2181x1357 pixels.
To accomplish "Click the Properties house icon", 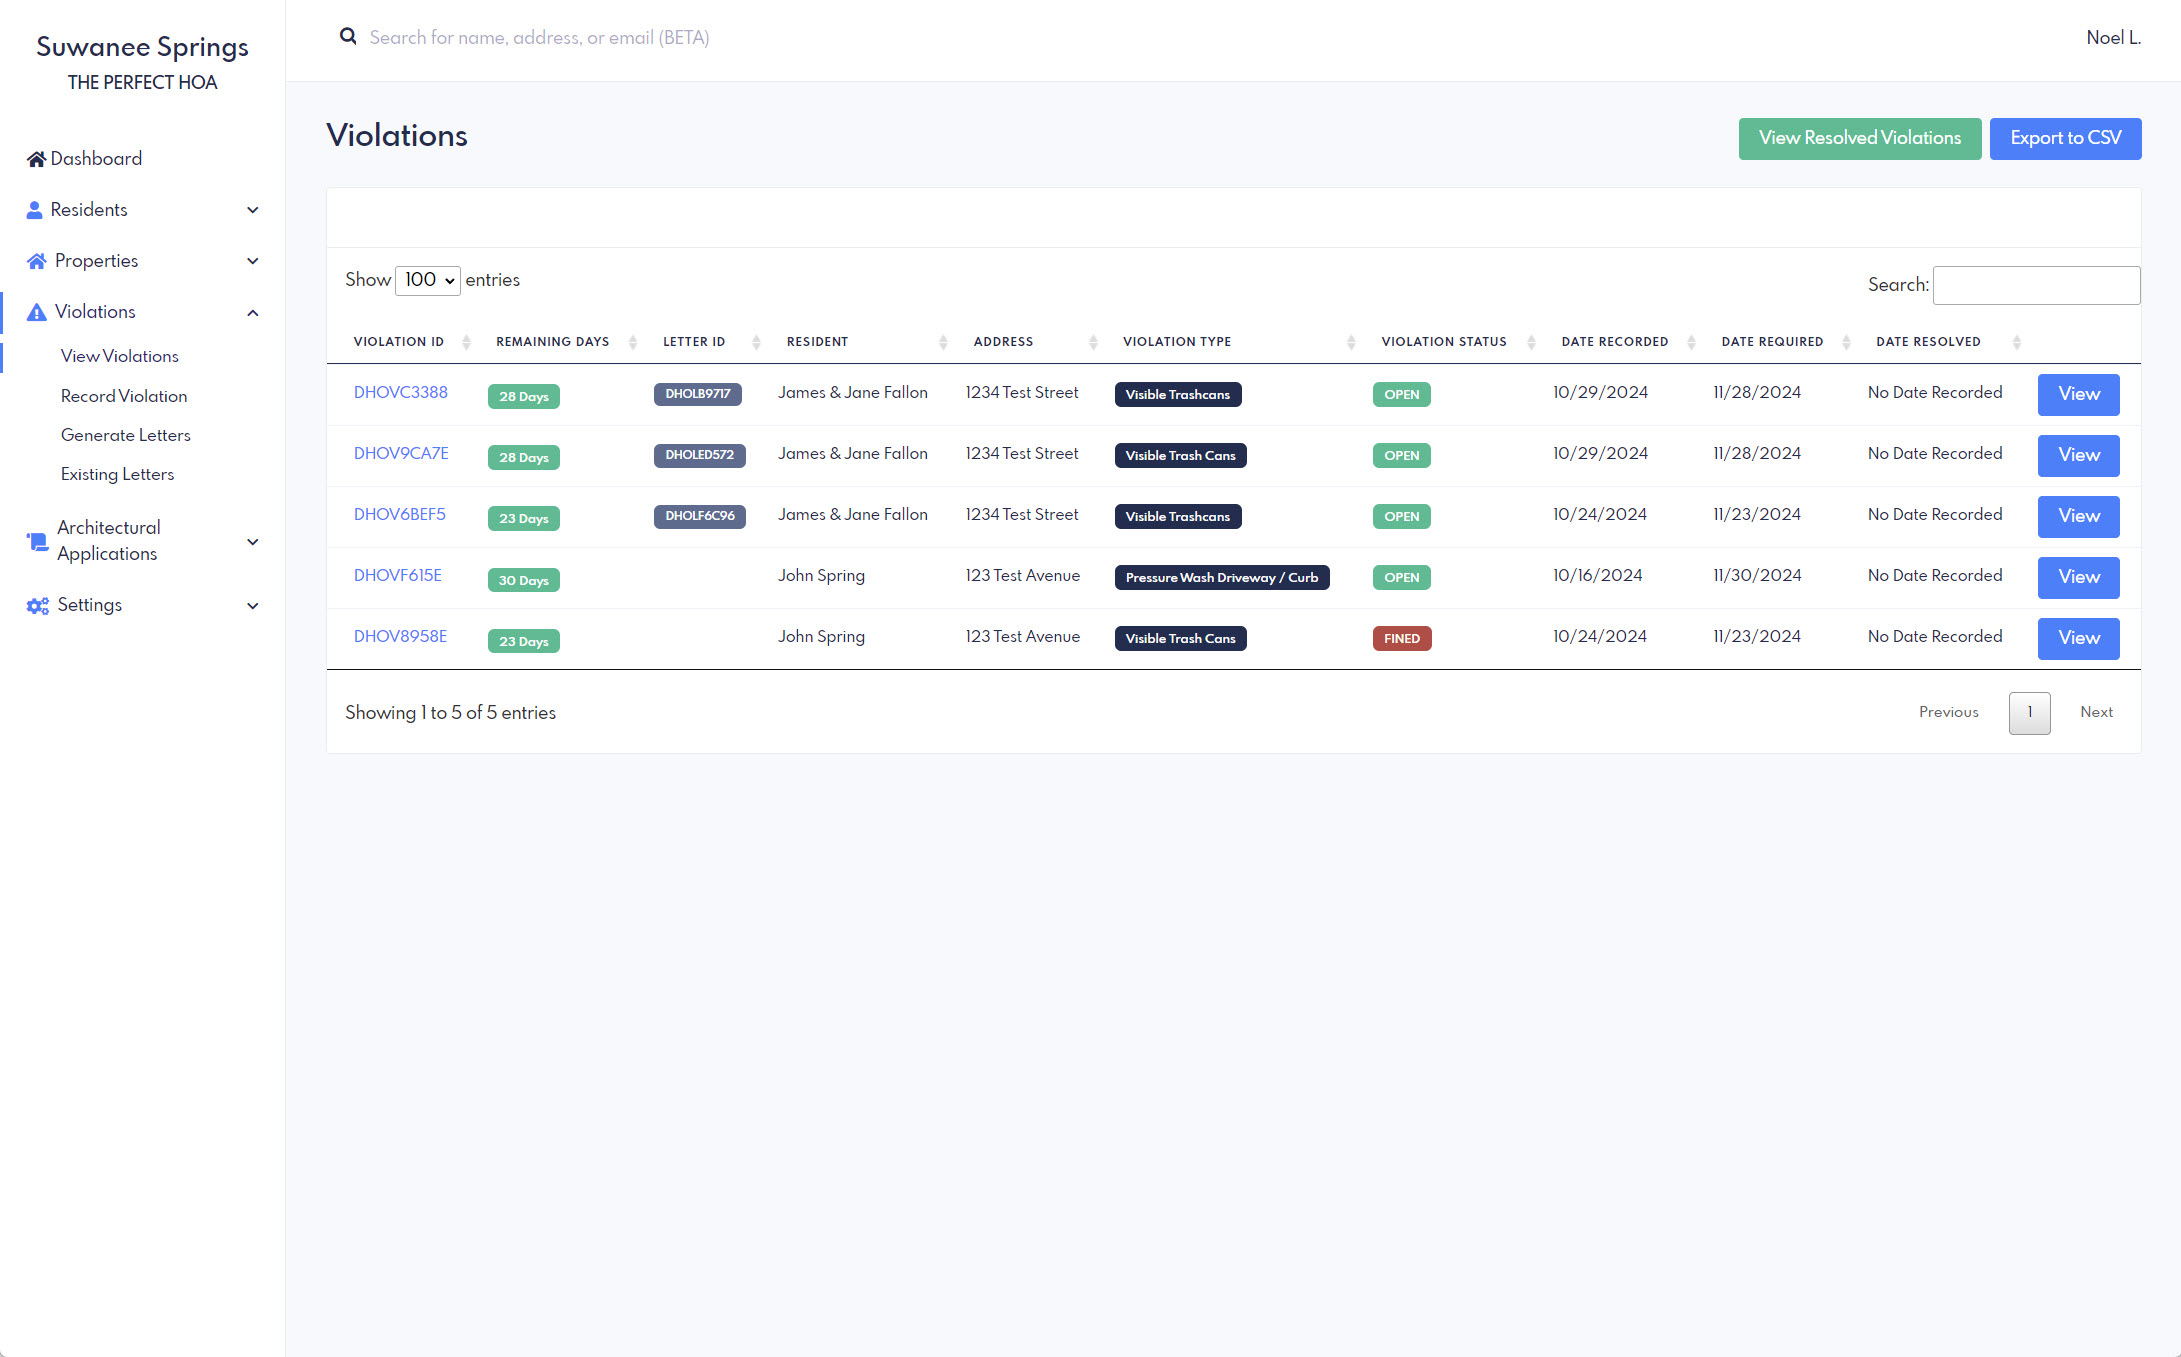I will pyautogui.click(x=36, y=260).
